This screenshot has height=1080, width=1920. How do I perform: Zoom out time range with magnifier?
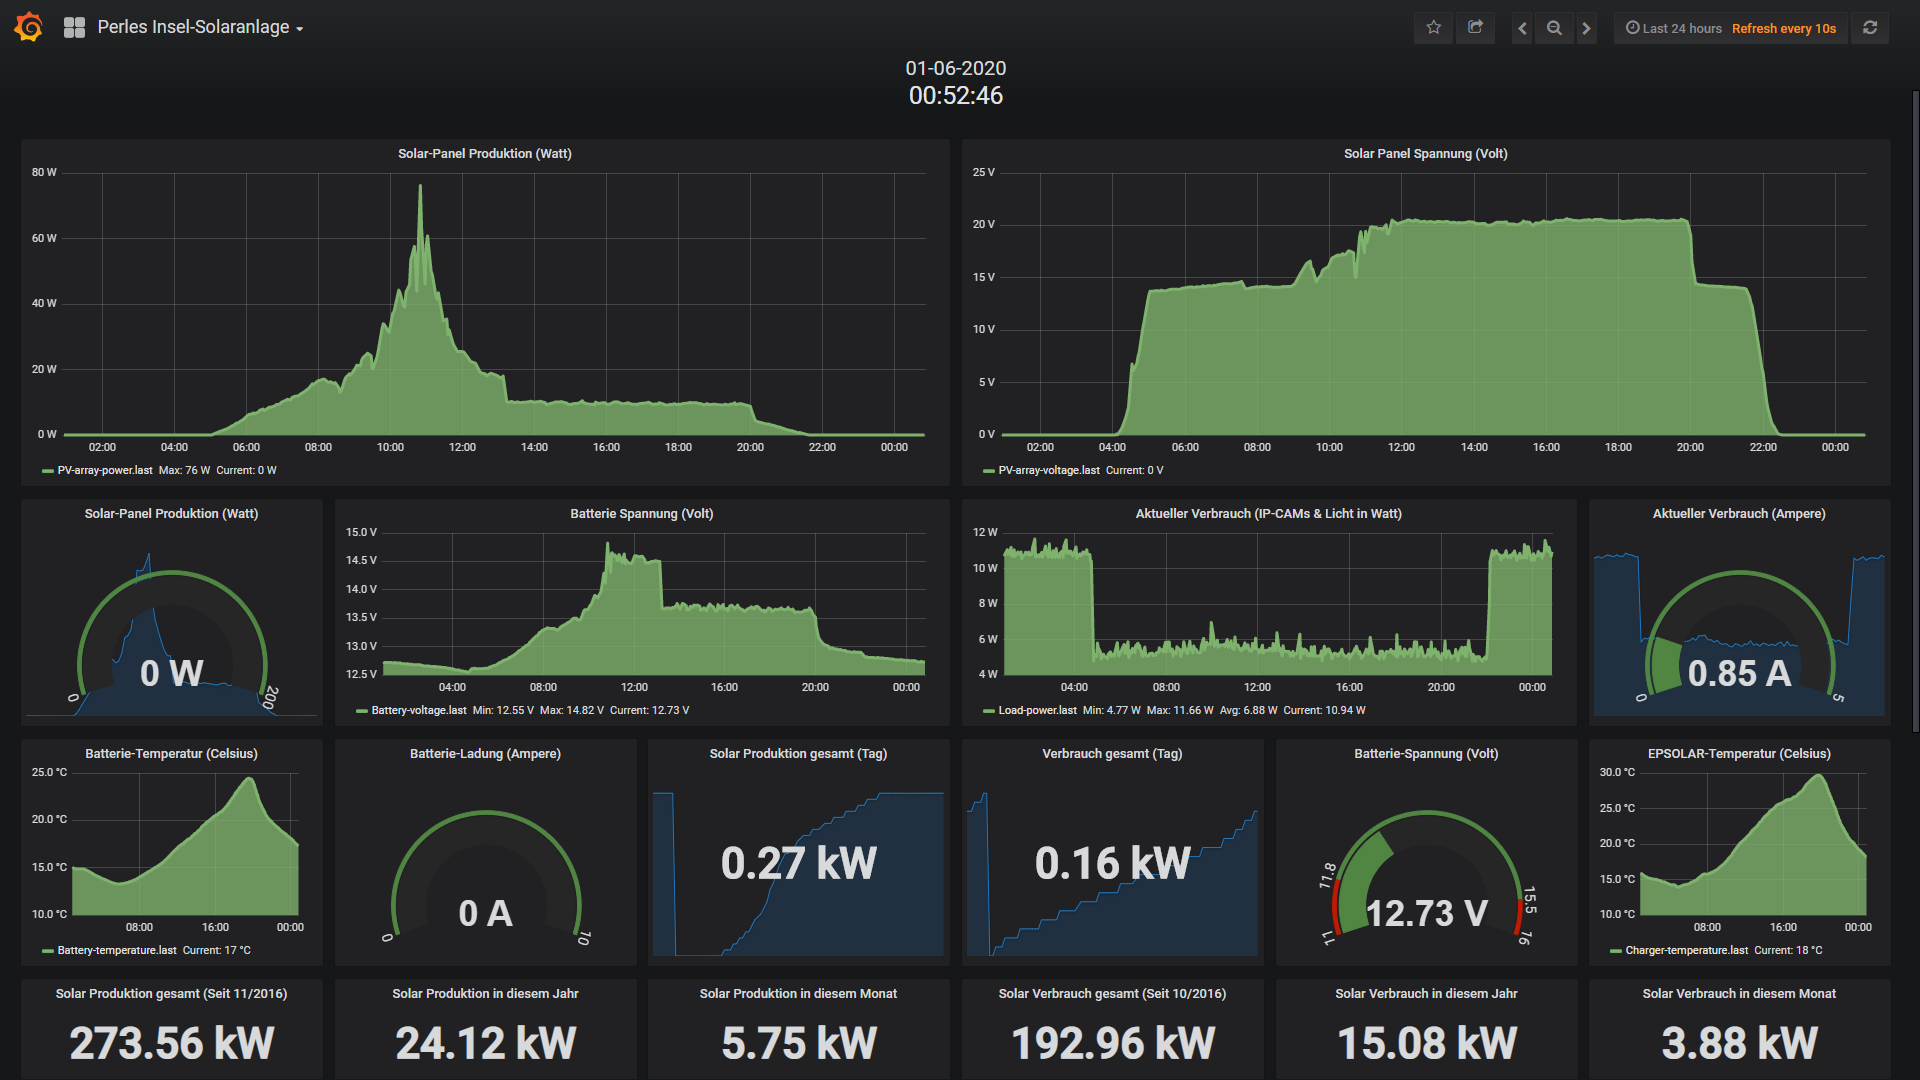1554,28
